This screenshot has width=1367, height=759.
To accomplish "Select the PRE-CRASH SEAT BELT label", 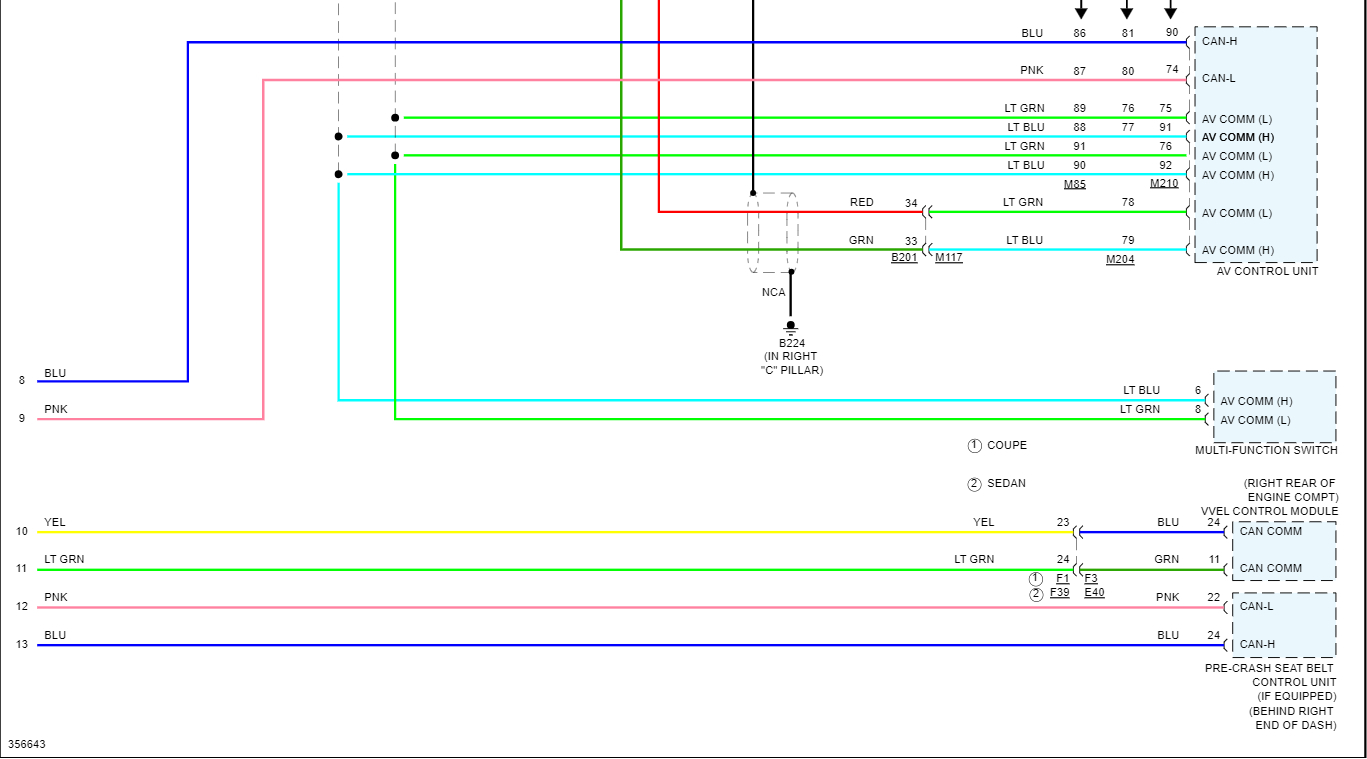I will (x=1270, y=669).
